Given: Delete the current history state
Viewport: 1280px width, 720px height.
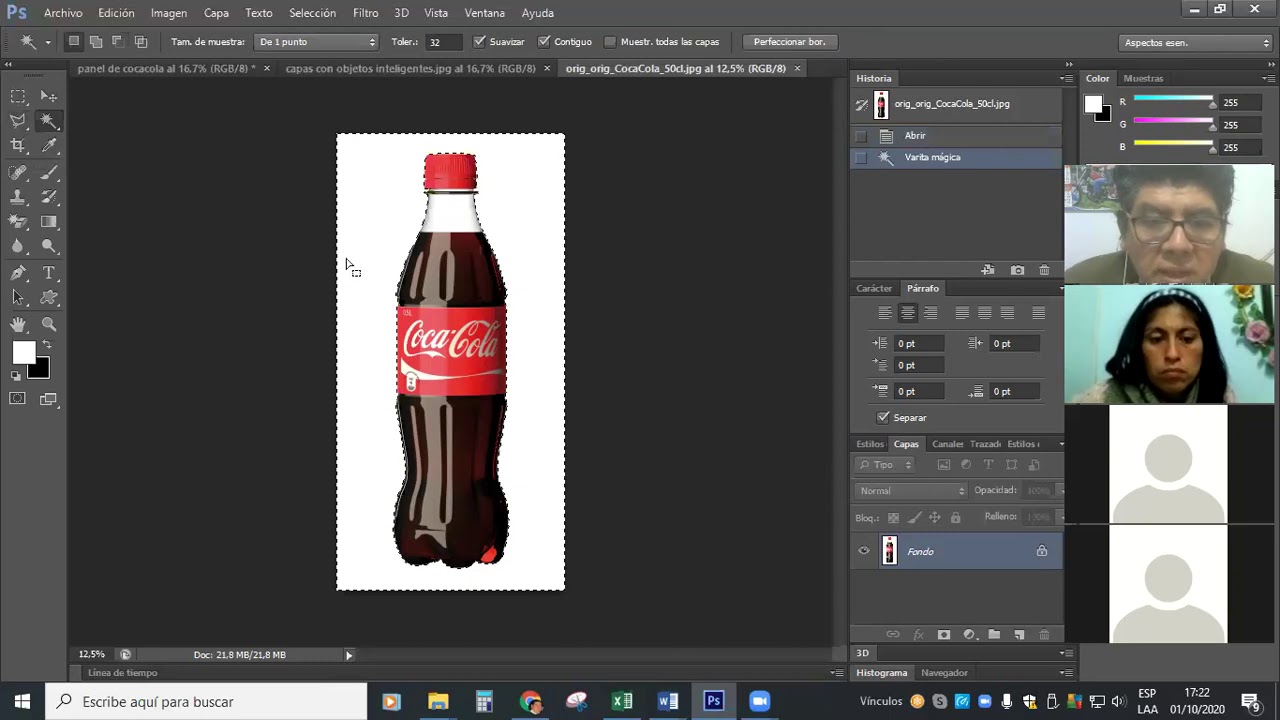Looking at the screenshot, I should pyautogui.click(x=1044, y=270).
